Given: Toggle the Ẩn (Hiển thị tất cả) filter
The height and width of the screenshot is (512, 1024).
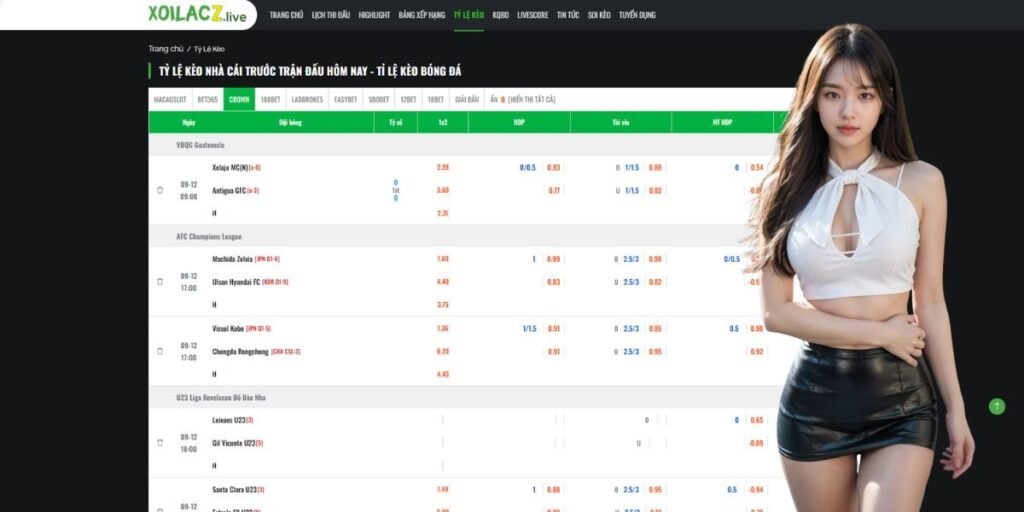Looking at the screenshot, I should coord(521,100).
